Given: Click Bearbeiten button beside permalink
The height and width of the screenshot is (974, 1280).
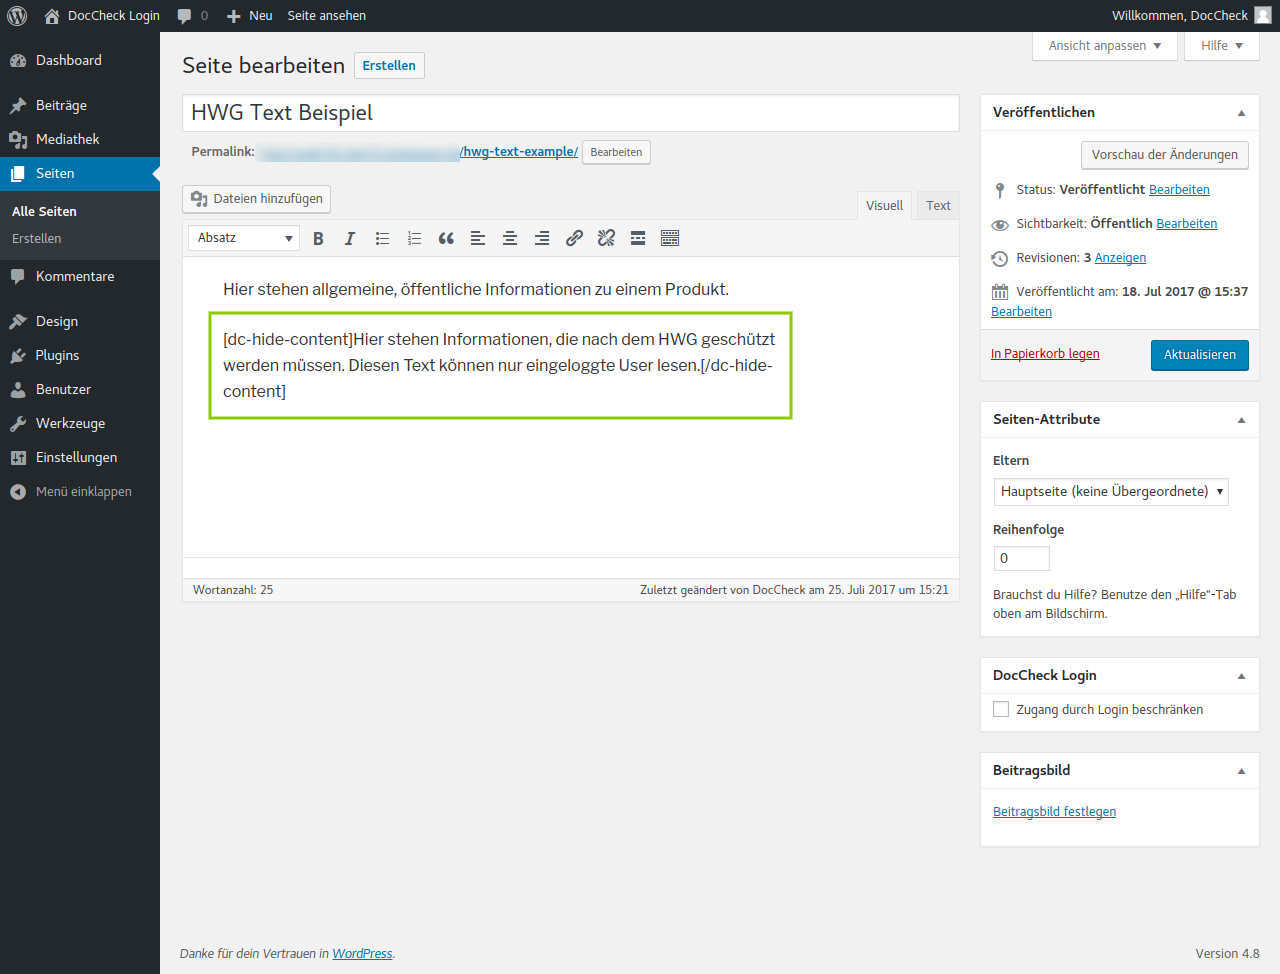Looking at the screenshot, I should (616, 152).
